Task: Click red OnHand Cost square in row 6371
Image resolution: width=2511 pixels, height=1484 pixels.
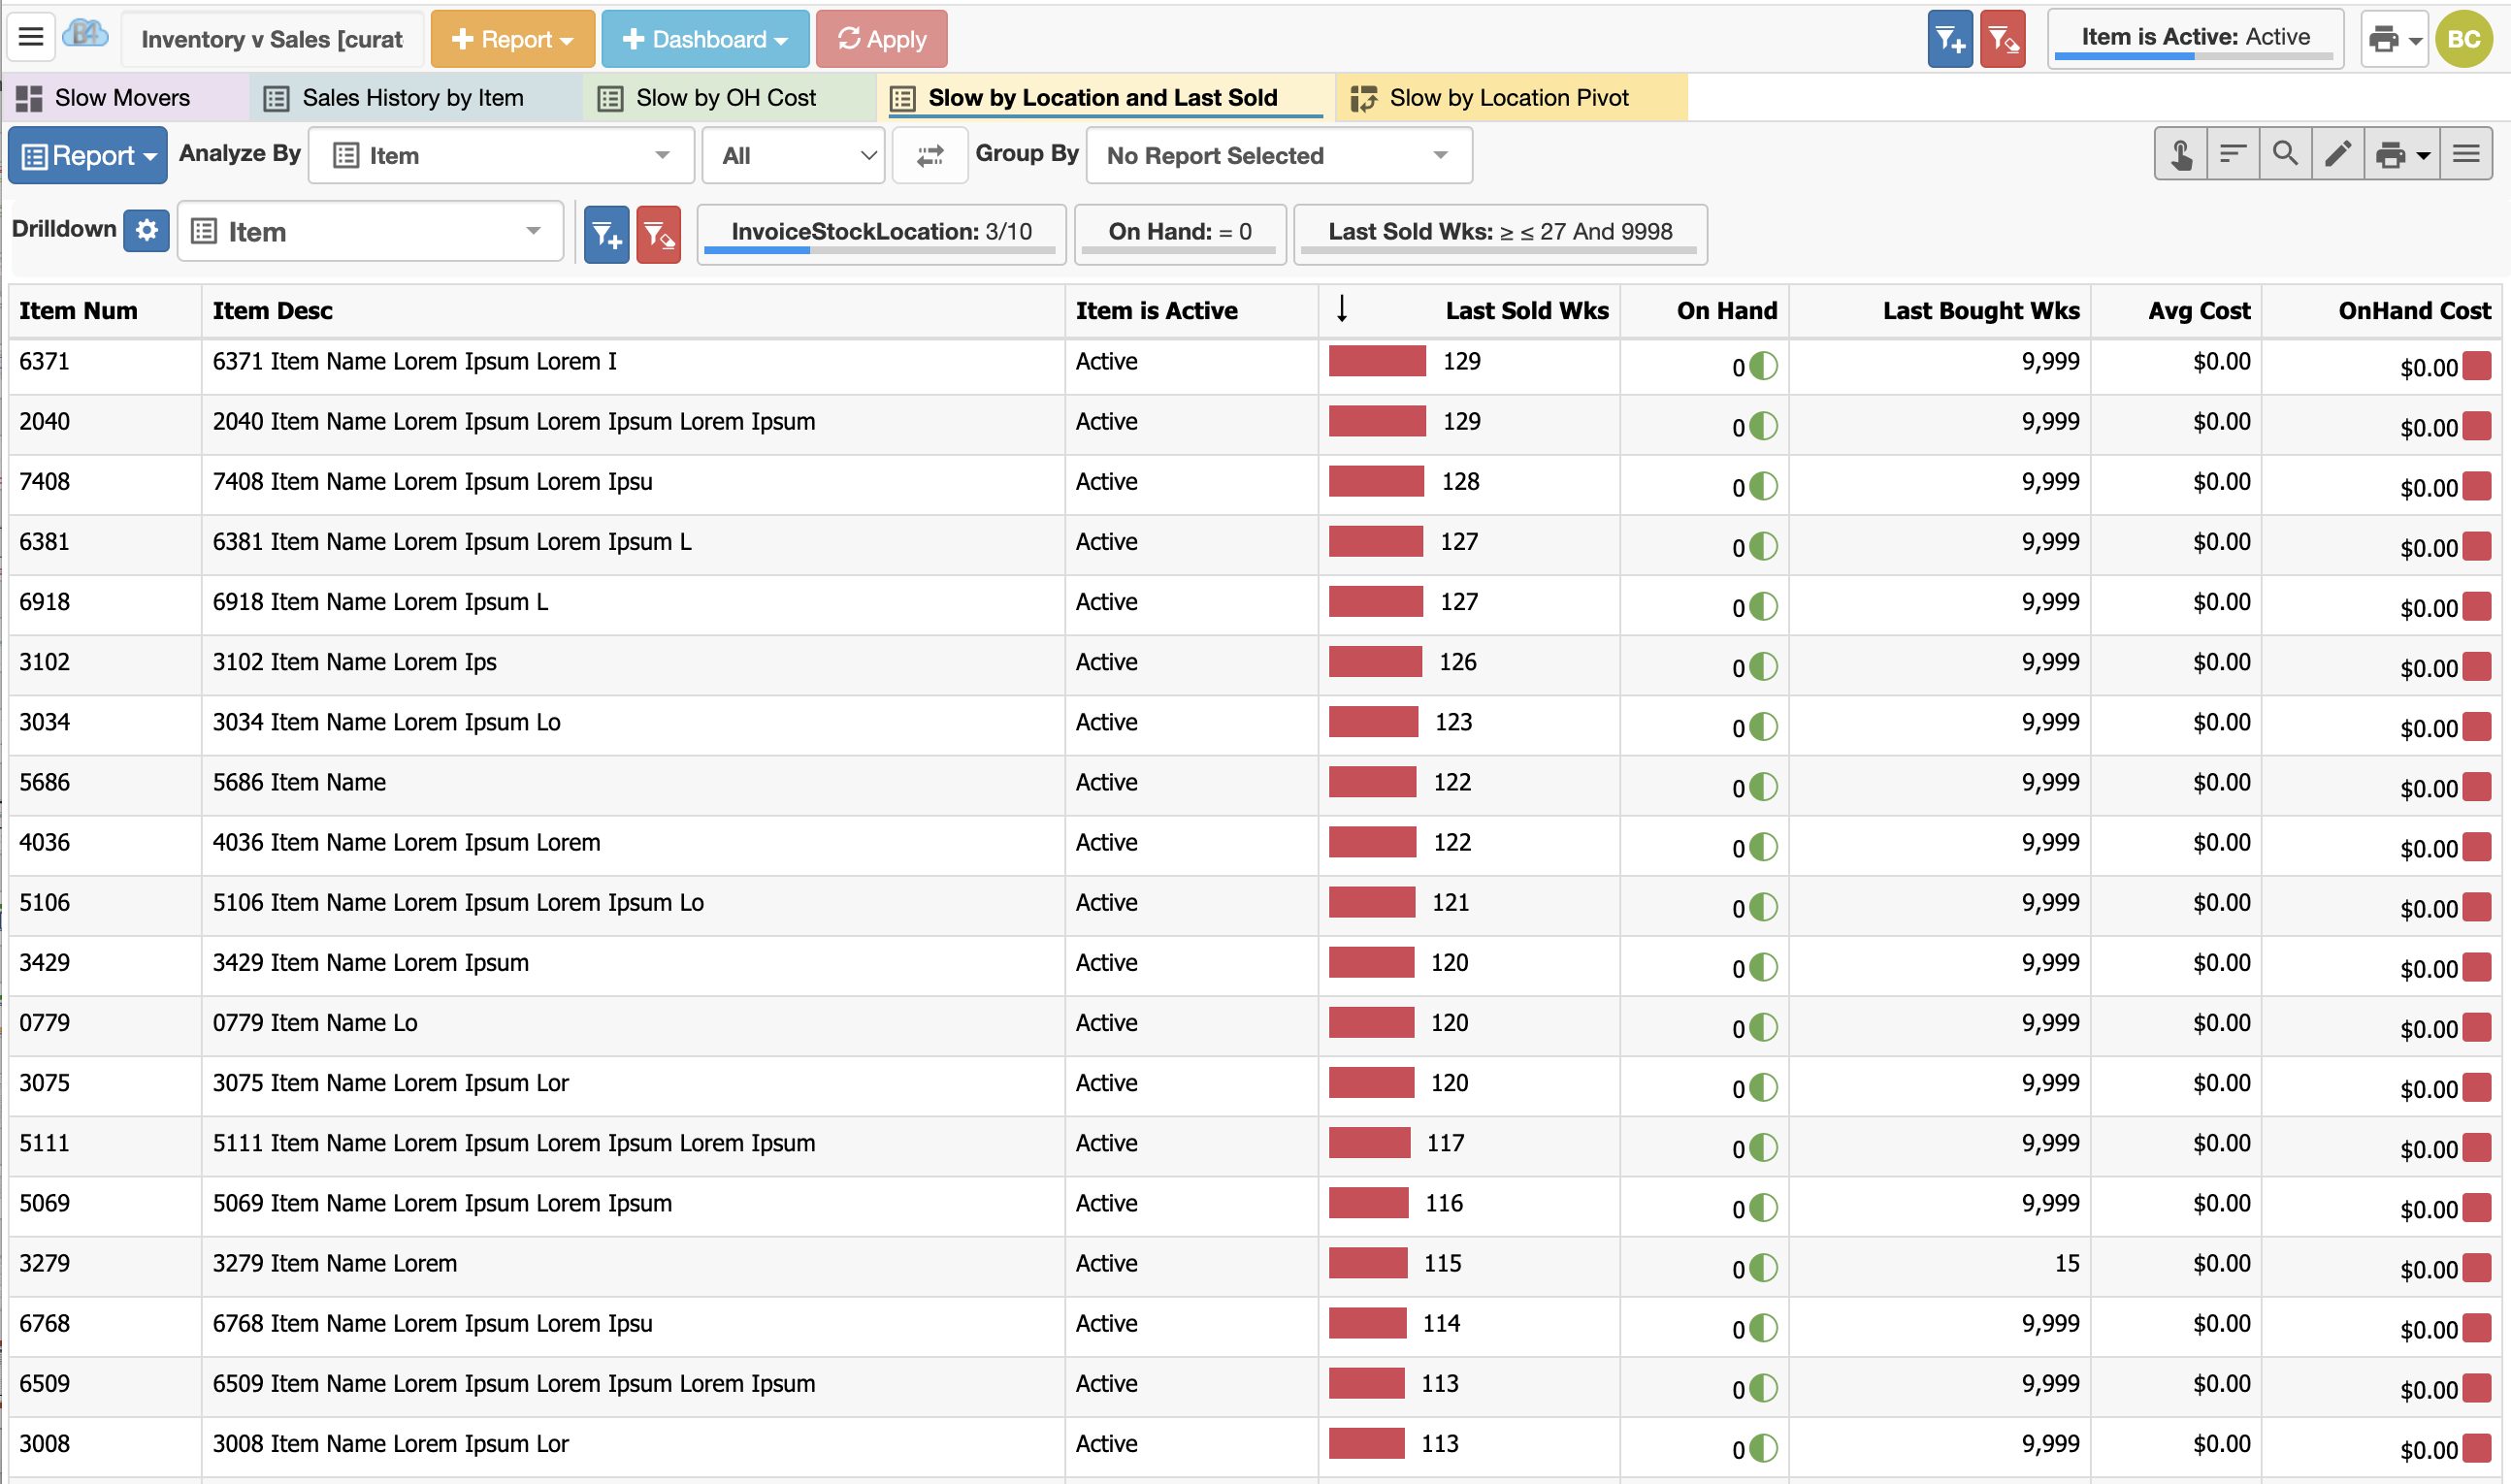Action: click(2477, 366)
